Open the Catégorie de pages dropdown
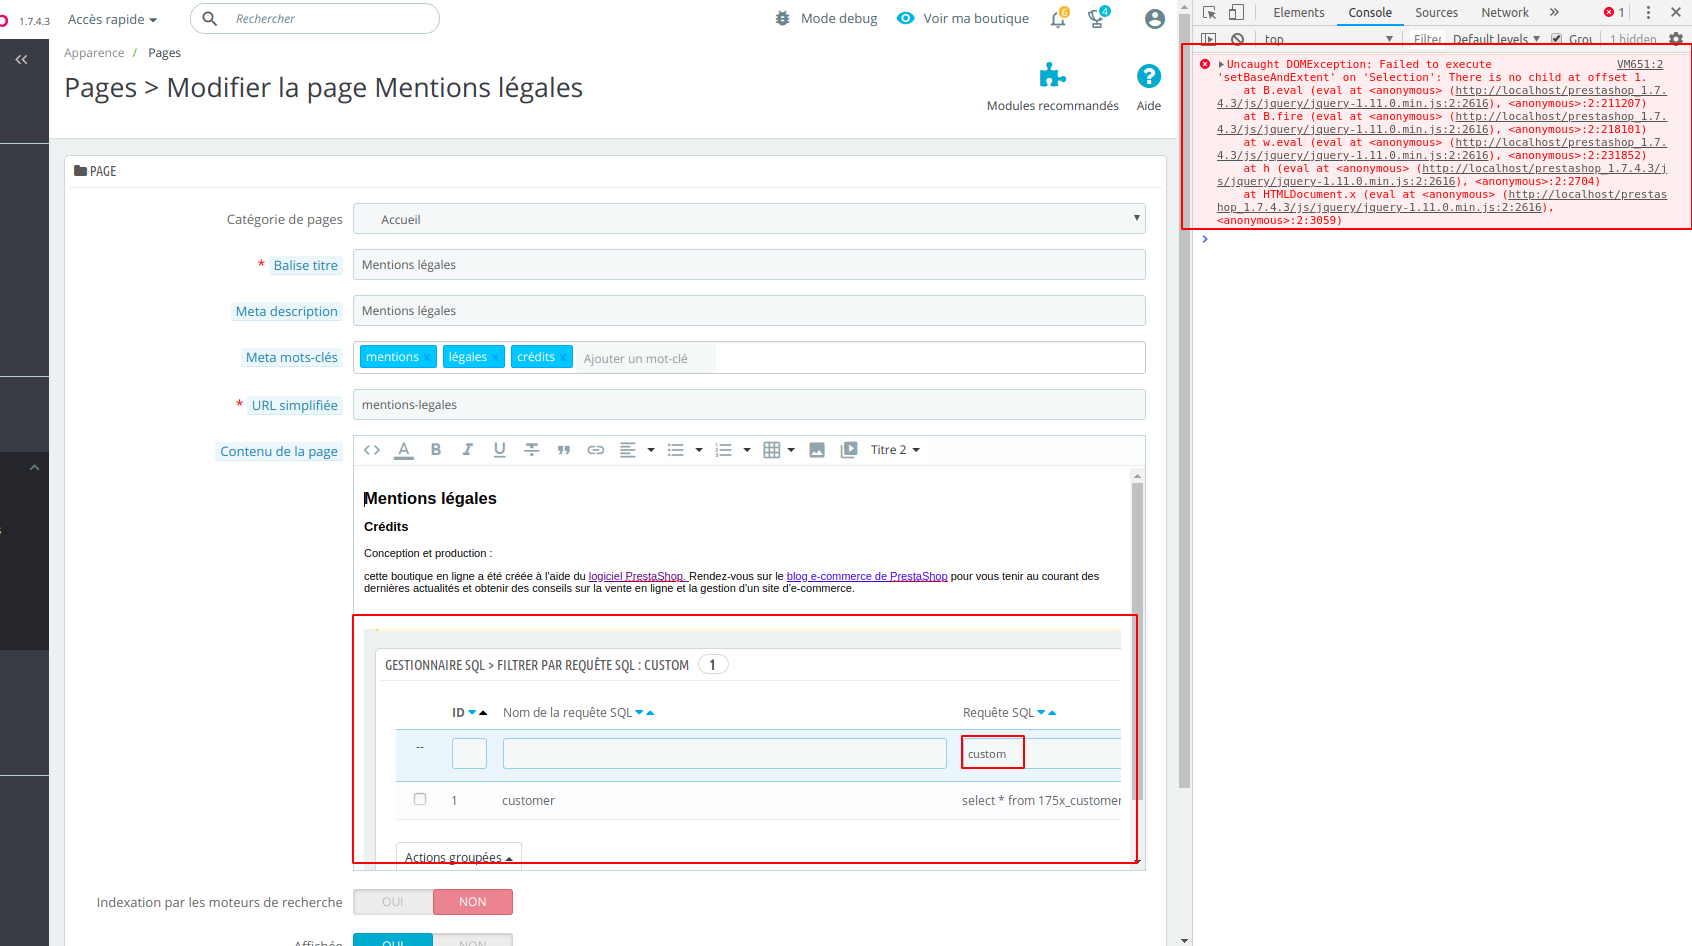The height and width of the screenshot is (946, 1692). point(749,219)
